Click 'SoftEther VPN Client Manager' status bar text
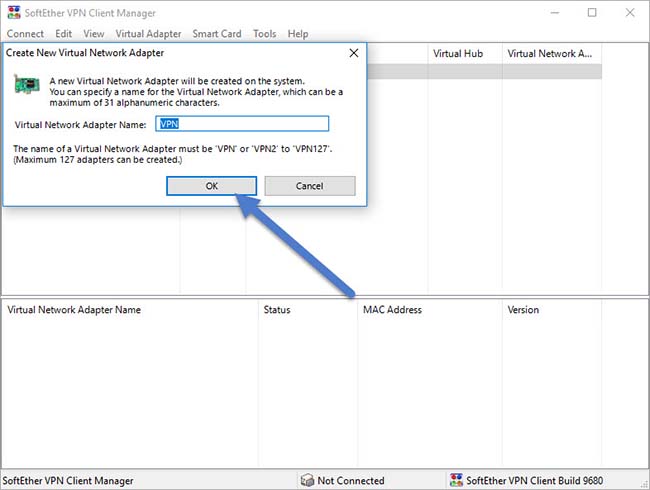This screenshot has width=650, height=490. tap(68, 480)
